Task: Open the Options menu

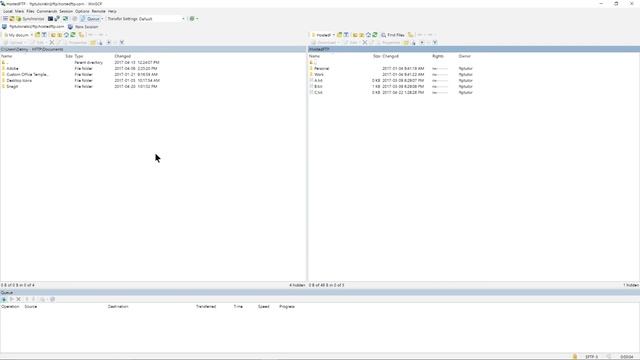Action: point(82,11)
